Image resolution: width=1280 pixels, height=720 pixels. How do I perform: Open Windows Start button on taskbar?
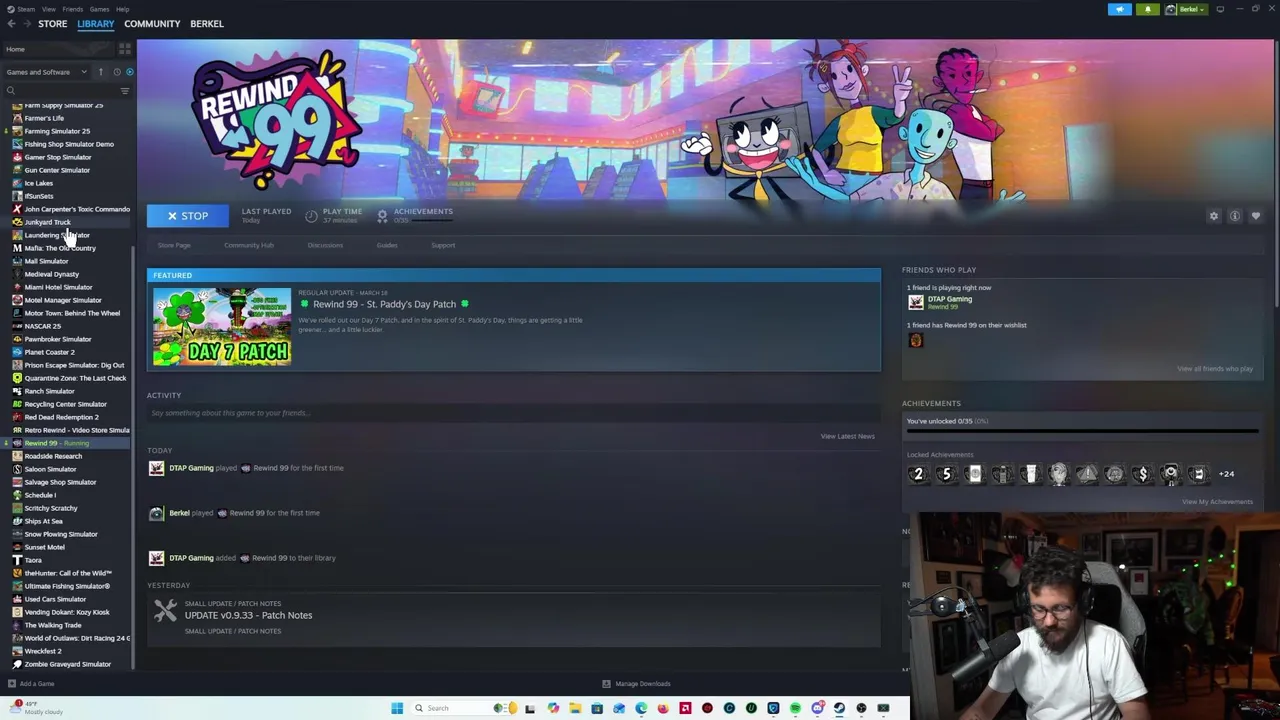397,708
